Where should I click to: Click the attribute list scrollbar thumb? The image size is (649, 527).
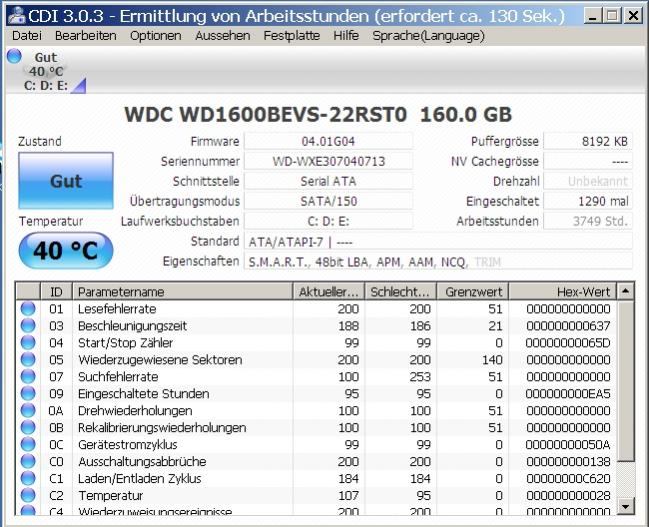pyautogui.click(x=625, y=381)
